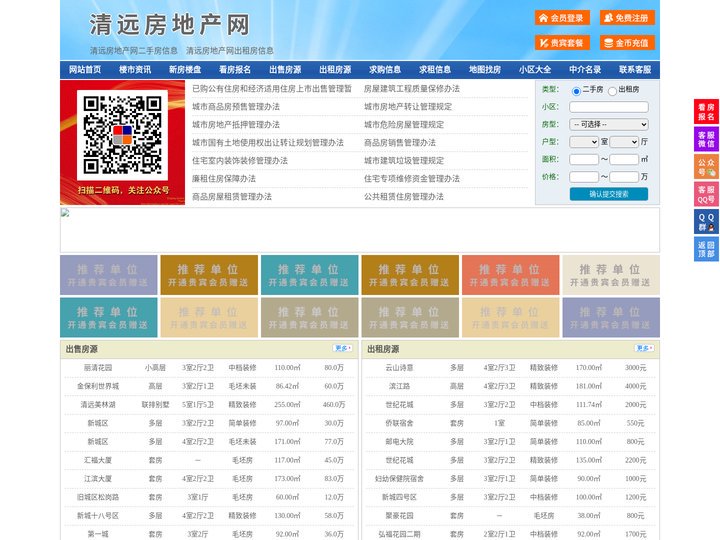Click the 免费注册 register button

click(x=627, y=18)
